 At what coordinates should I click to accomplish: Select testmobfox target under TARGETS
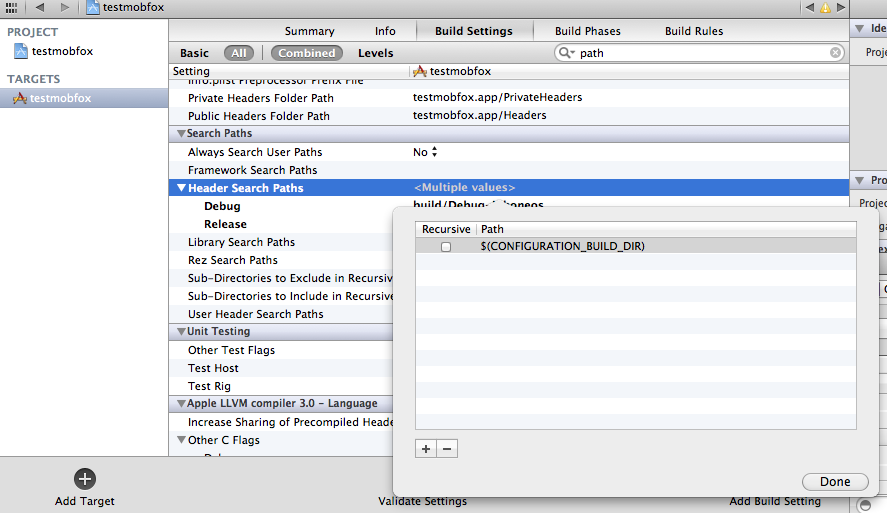84,98
